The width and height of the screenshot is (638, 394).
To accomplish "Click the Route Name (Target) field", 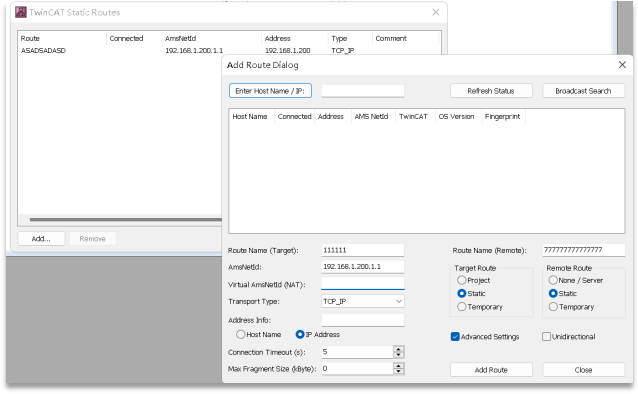I will point(363,250).
